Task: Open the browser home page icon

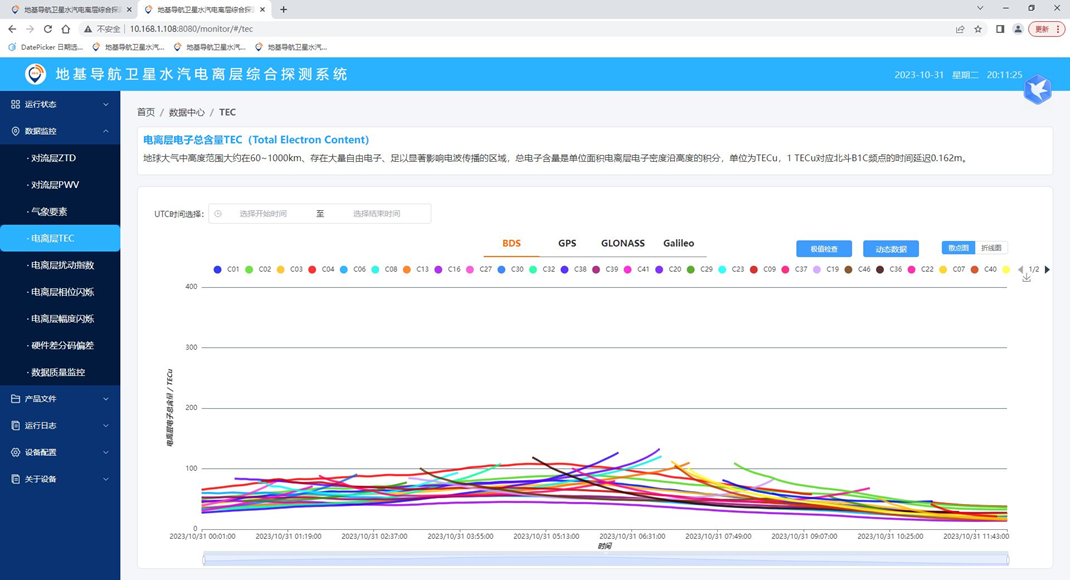Action: (x=66, y=29)
